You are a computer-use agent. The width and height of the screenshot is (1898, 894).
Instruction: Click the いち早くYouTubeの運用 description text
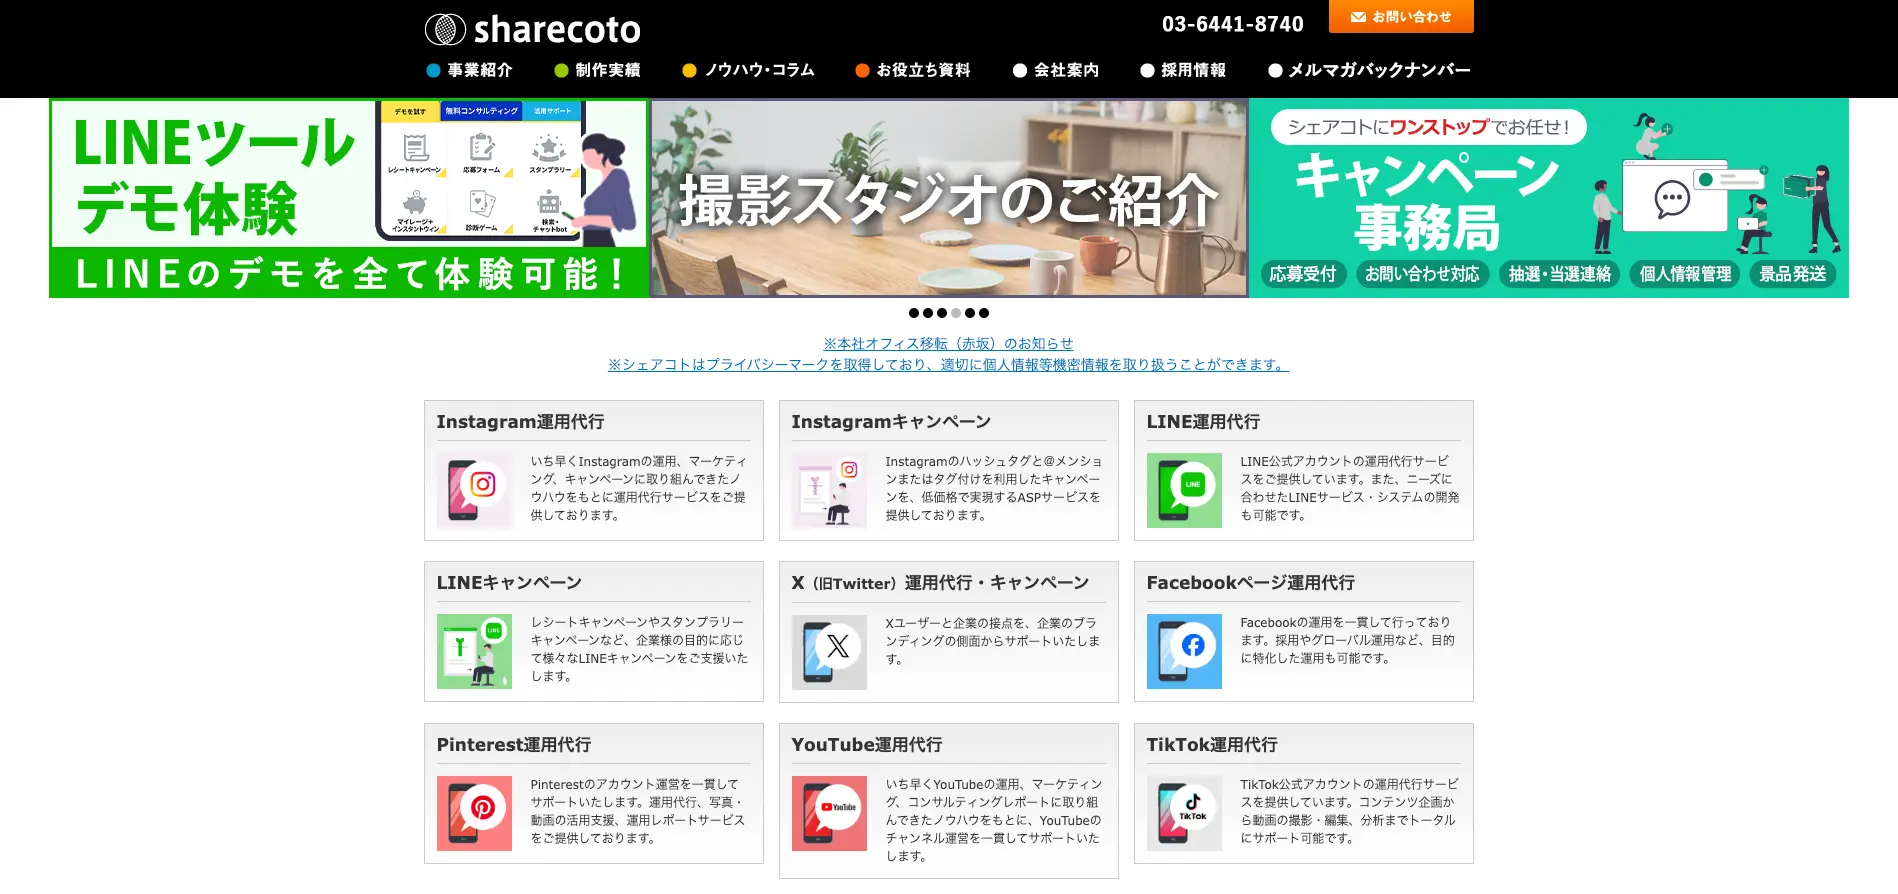point(994,820)
